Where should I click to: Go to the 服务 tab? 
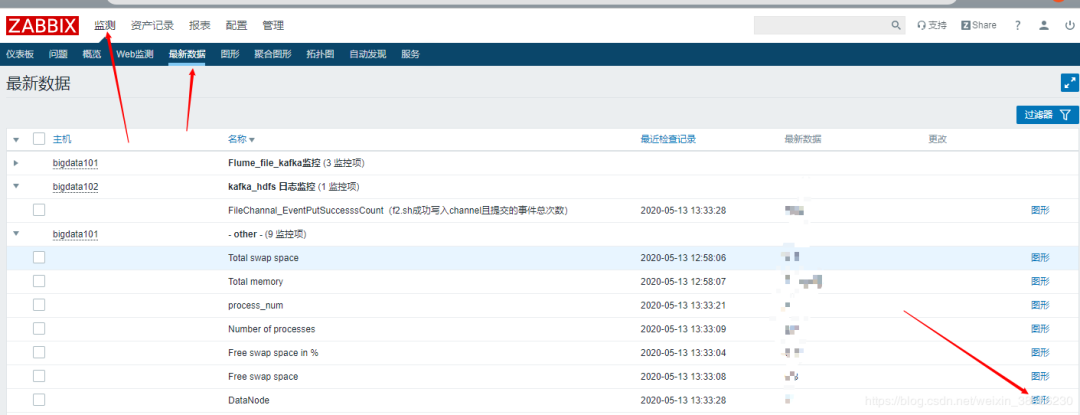[411, 54]
